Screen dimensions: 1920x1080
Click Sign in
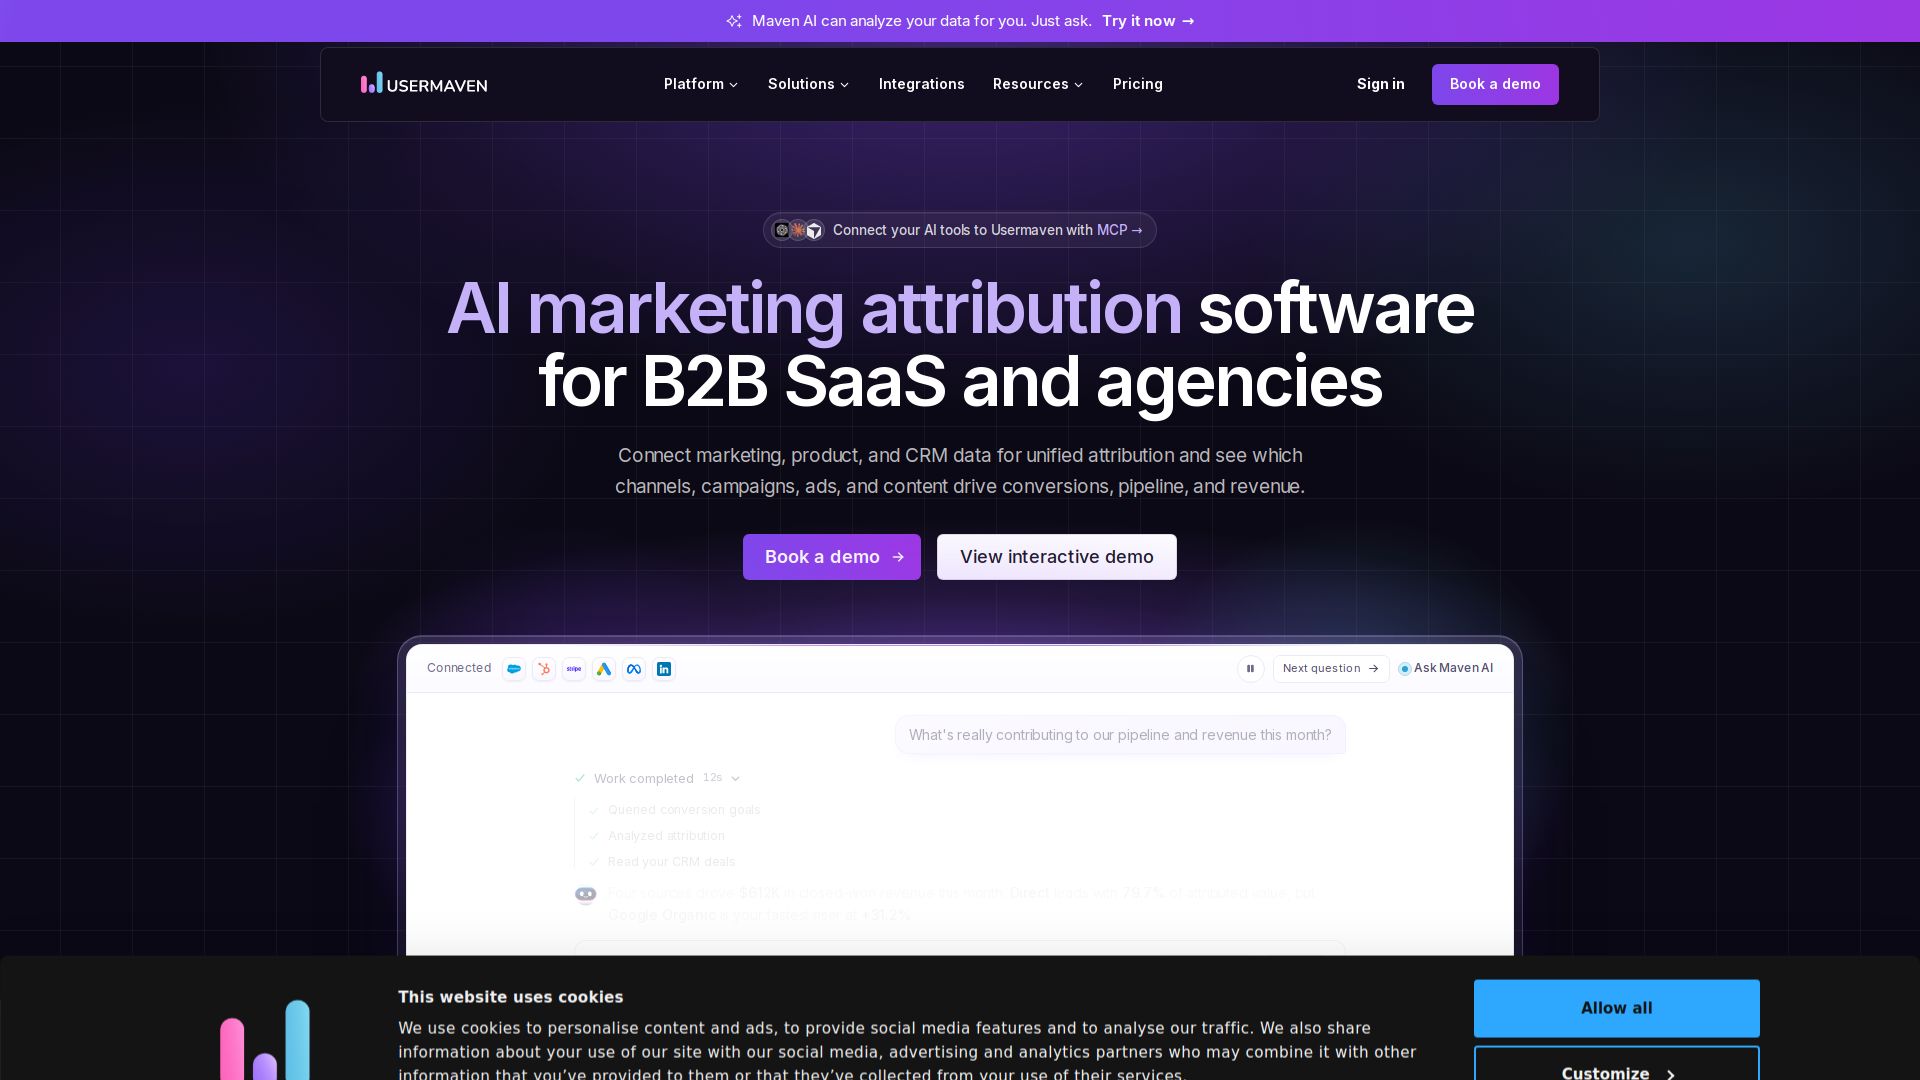pyautogui.click(x=1380, y=84)
